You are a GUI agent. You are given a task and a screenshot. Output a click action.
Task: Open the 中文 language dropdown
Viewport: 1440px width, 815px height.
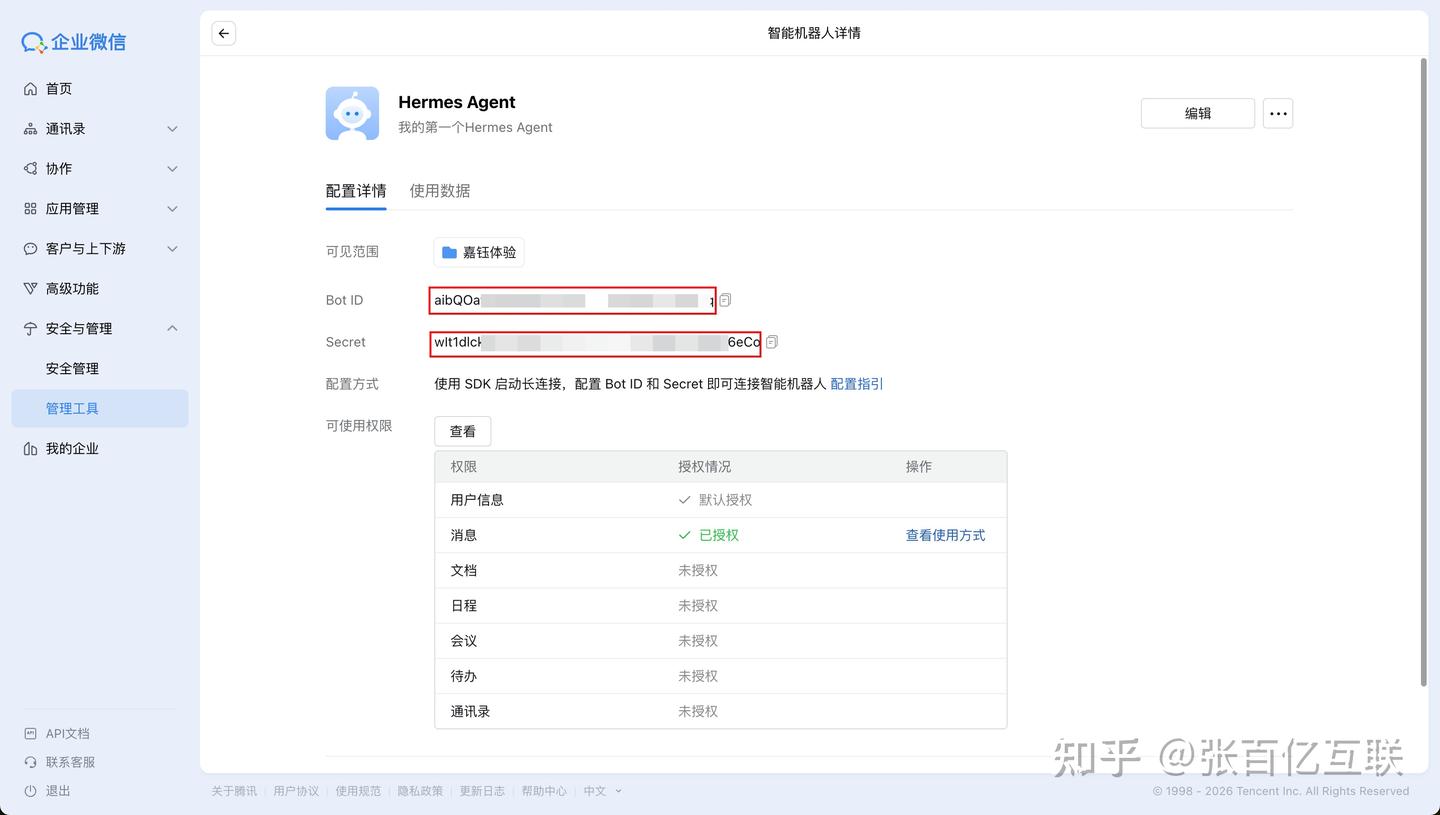click(598, 790)
